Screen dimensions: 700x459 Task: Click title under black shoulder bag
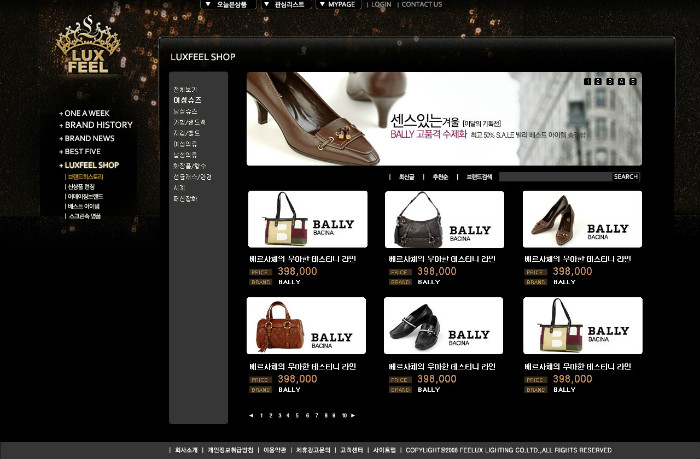442,259
